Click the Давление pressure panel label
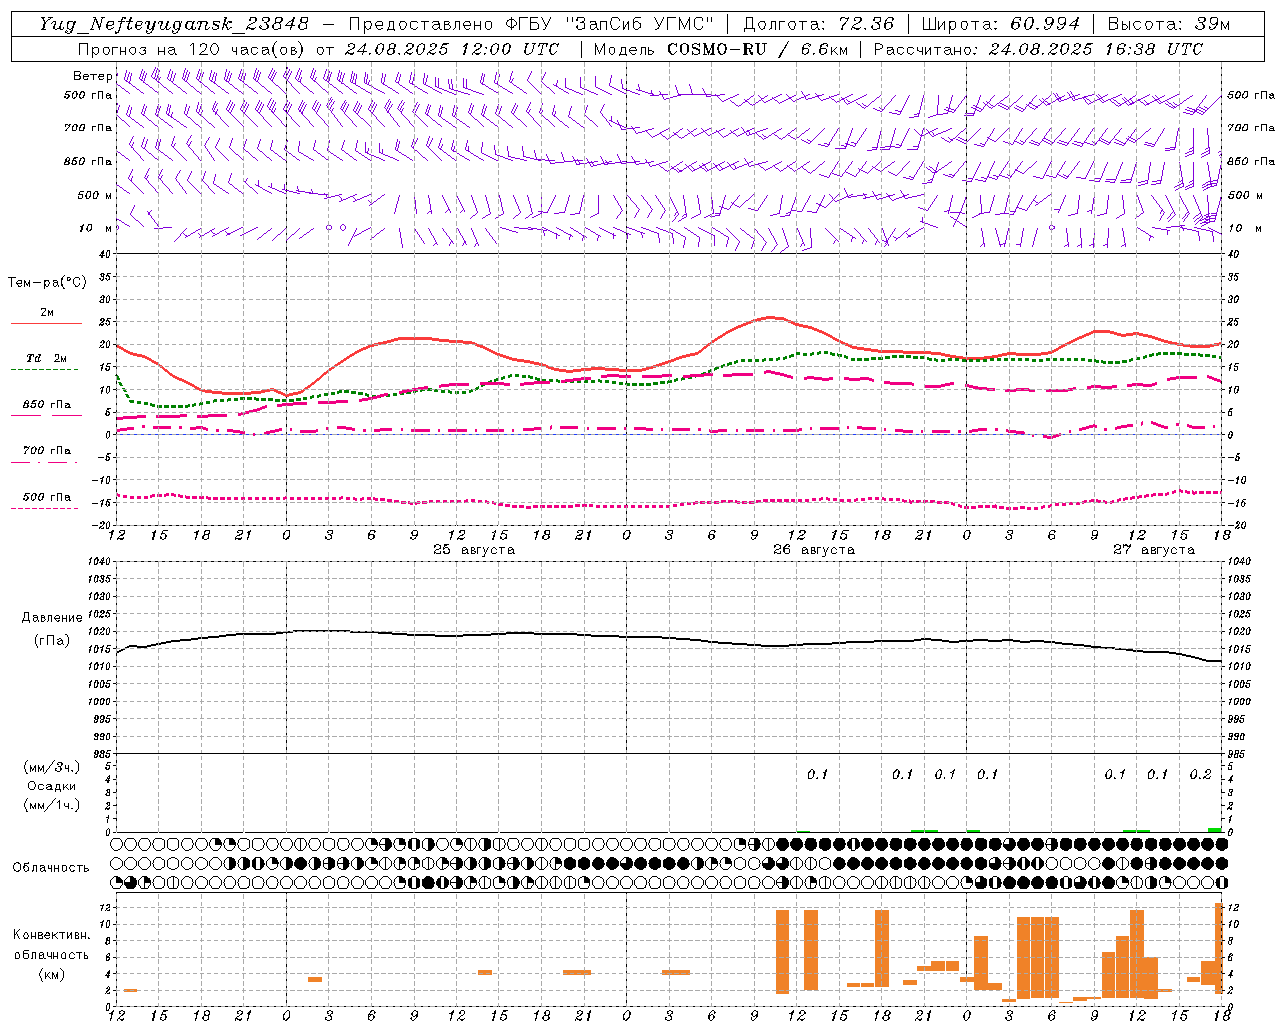1280x1024 pixels. (52, 618)
